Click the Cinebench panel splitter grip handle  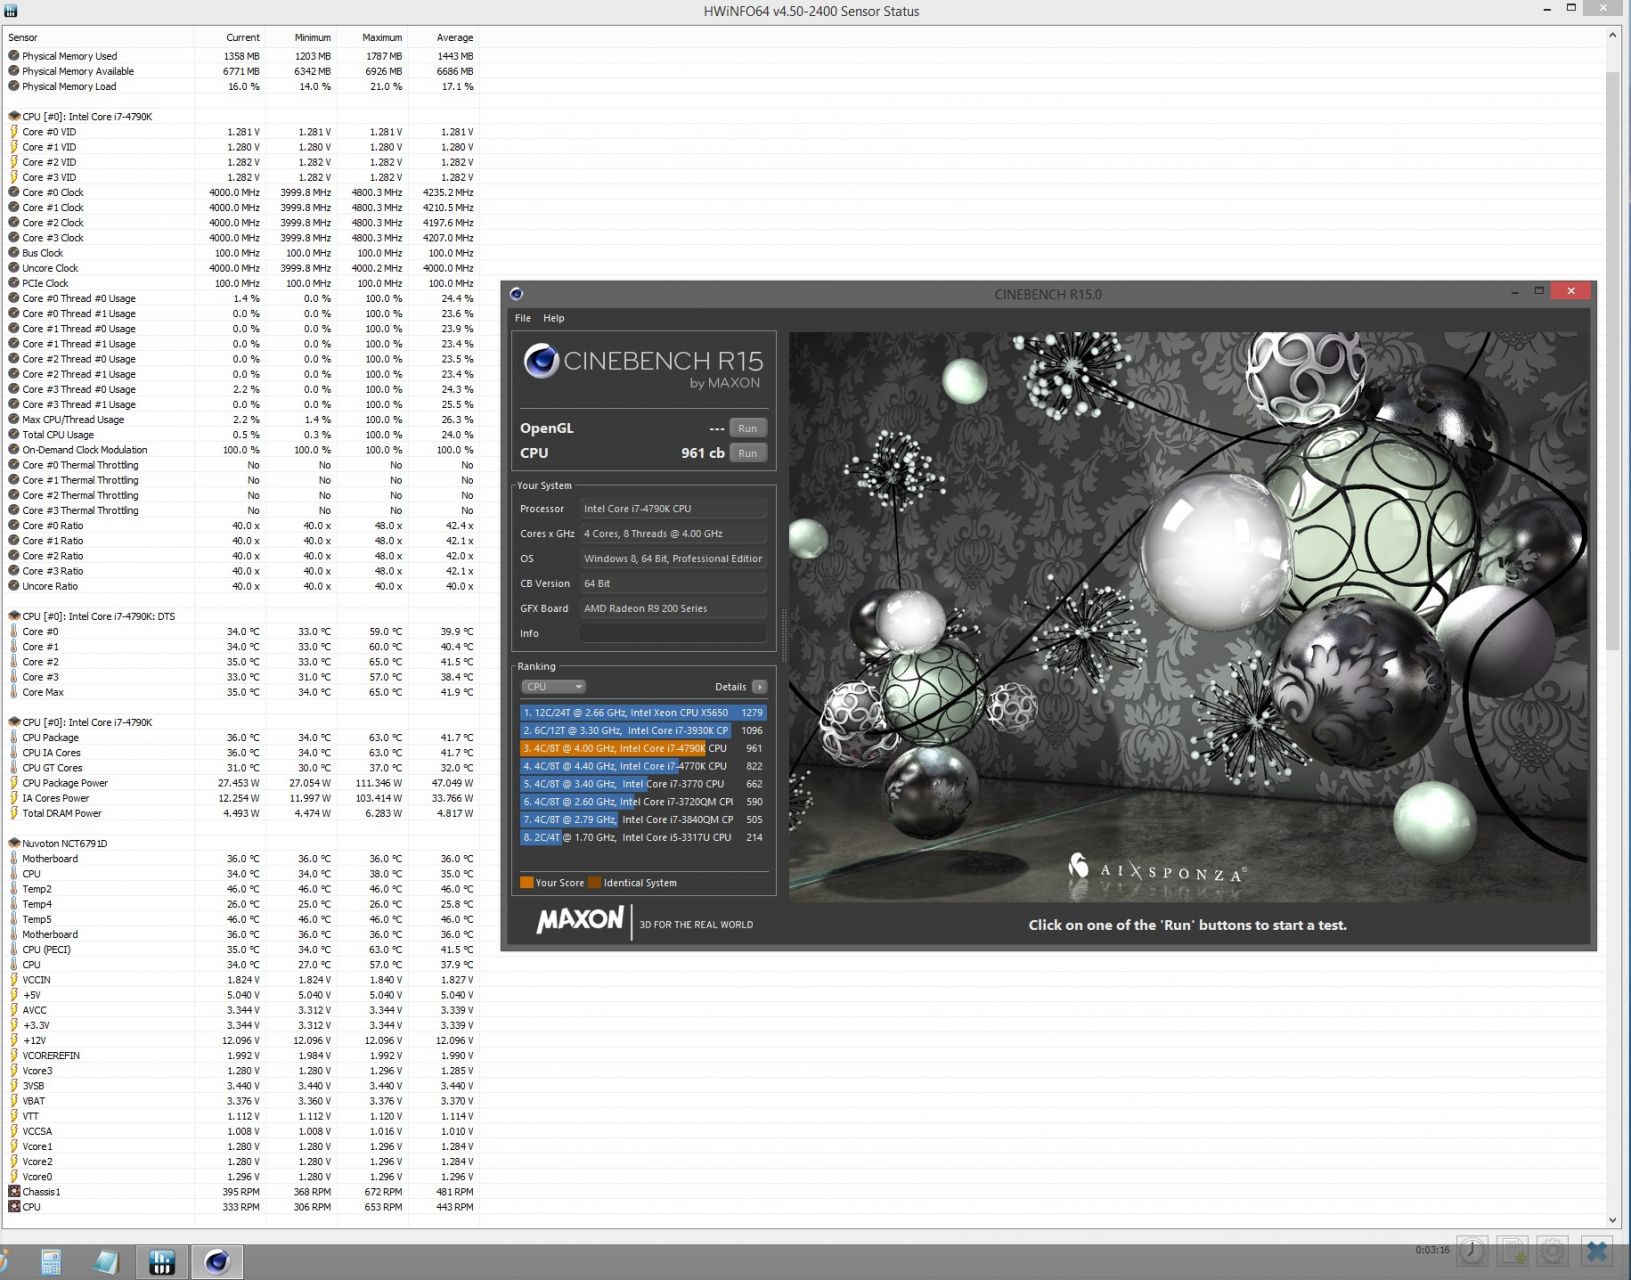point(783,635)
